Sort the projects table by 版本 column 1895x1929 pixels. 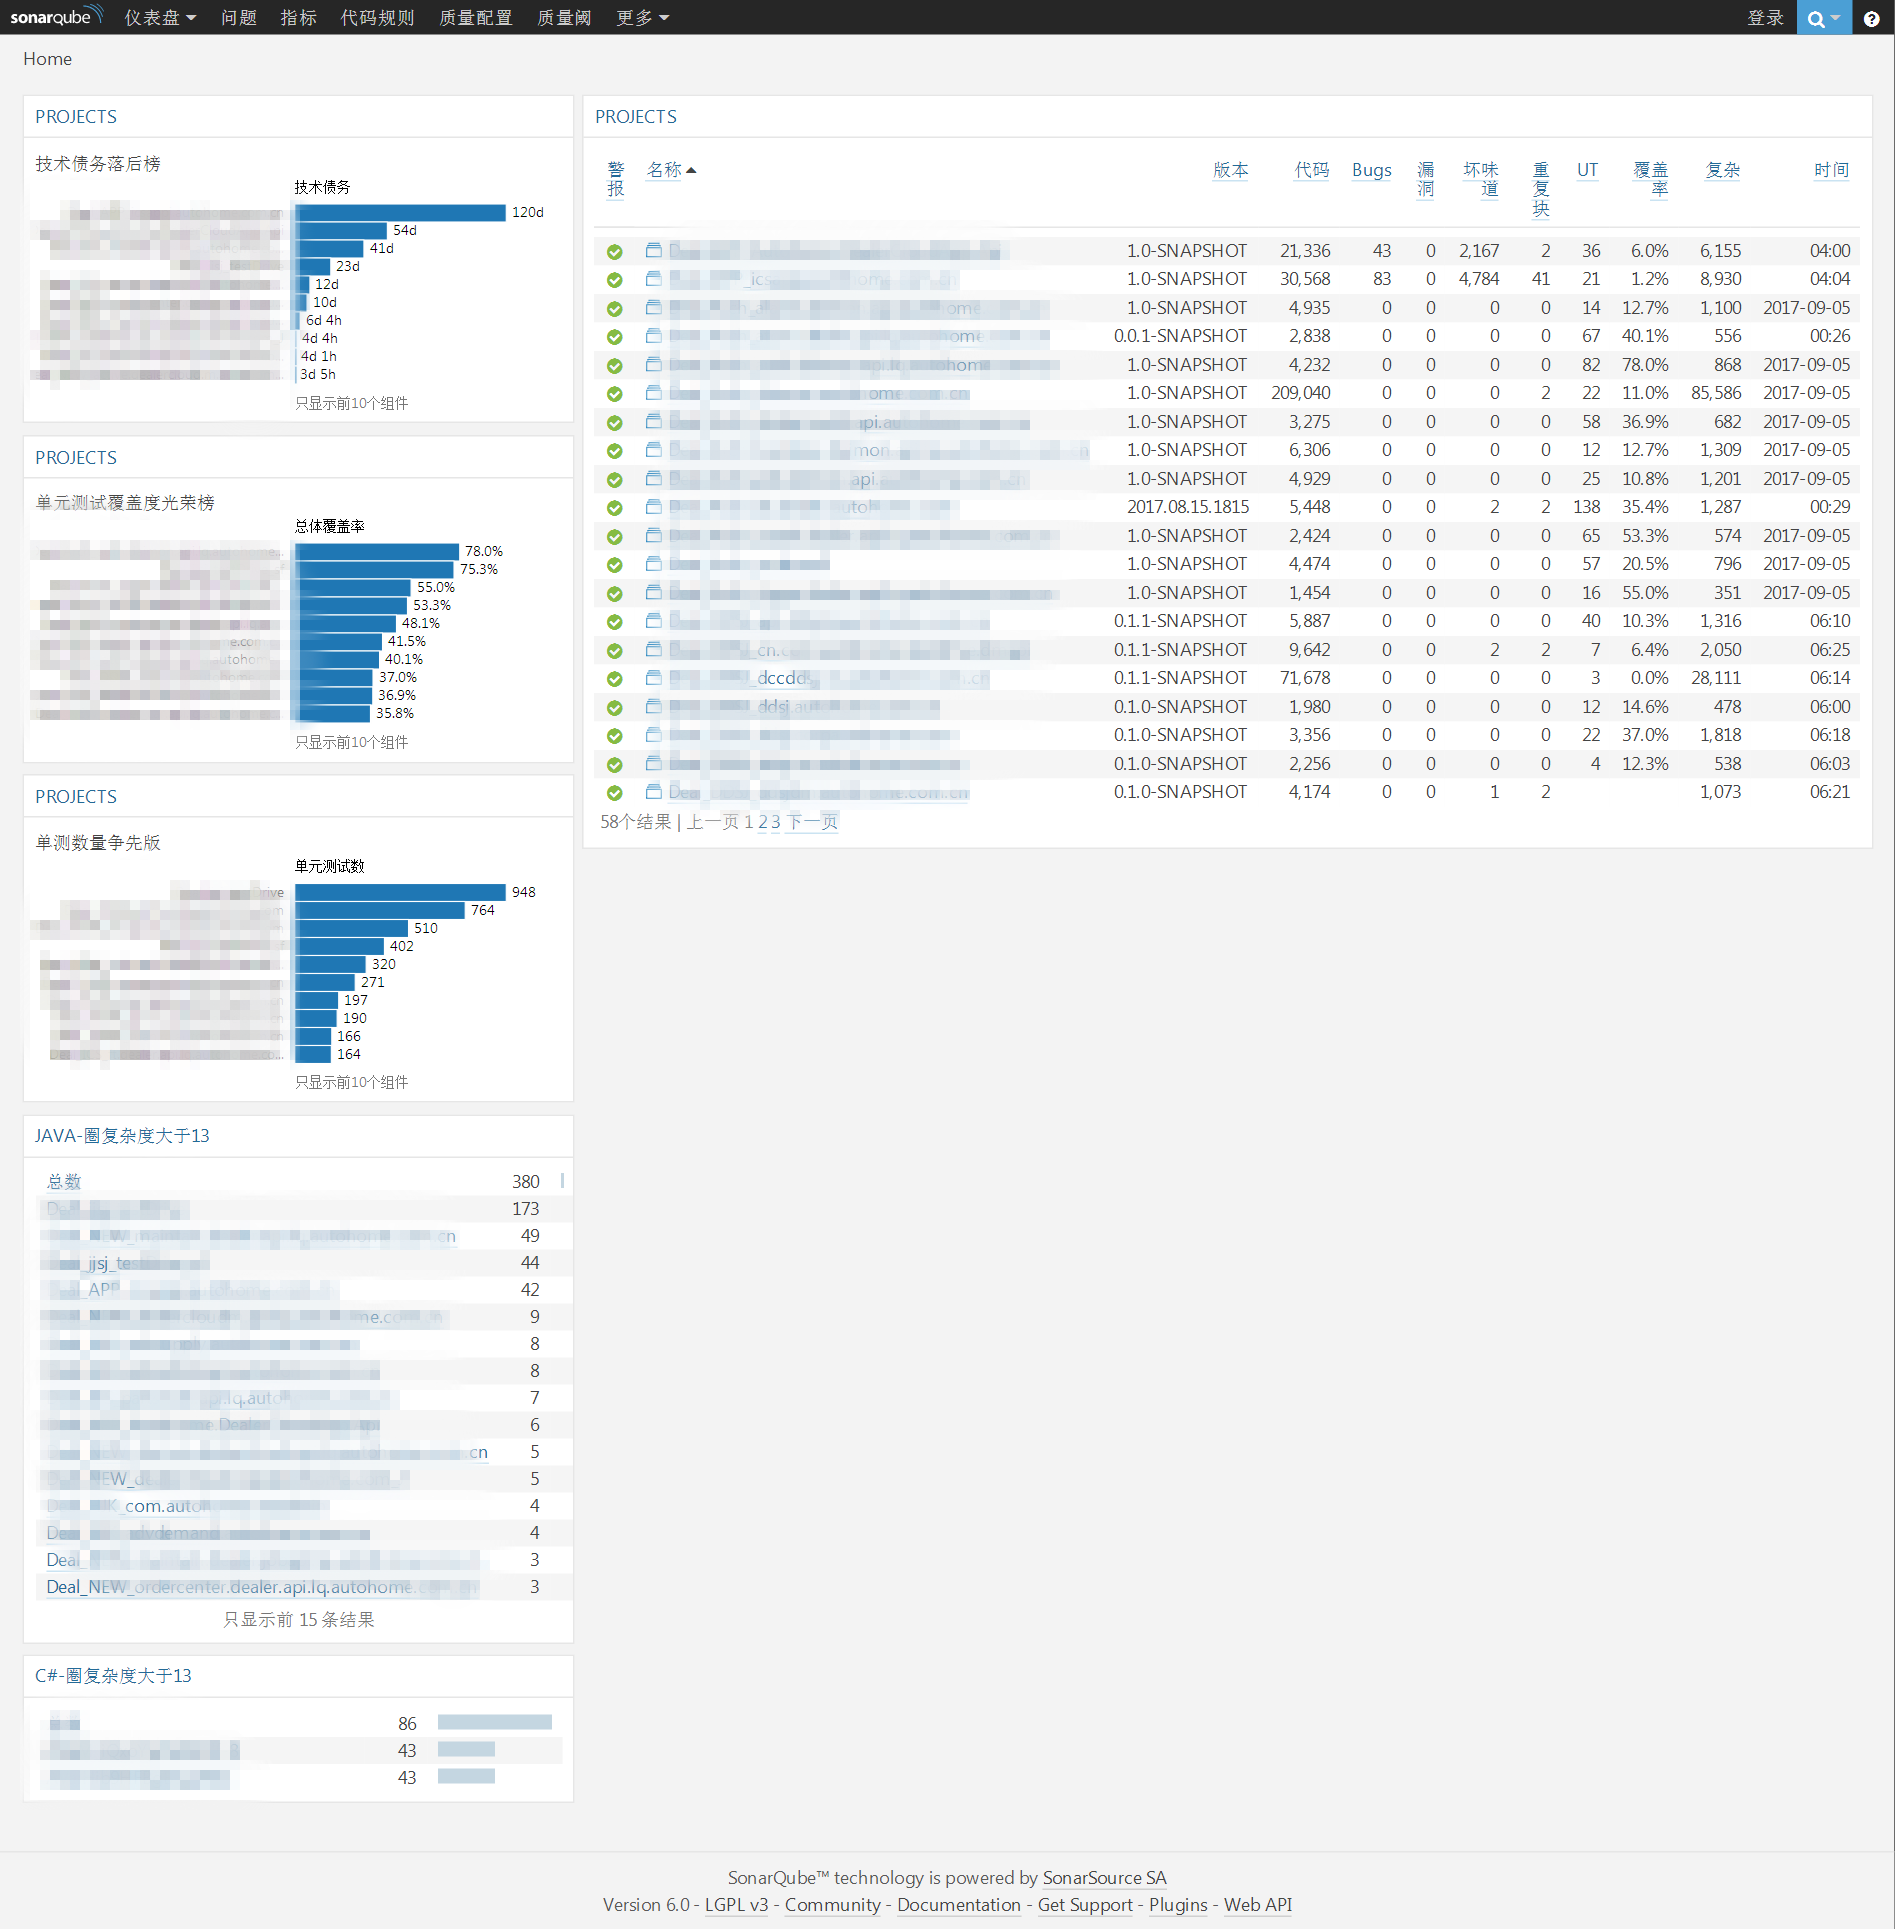click(x=1231, y=170)
